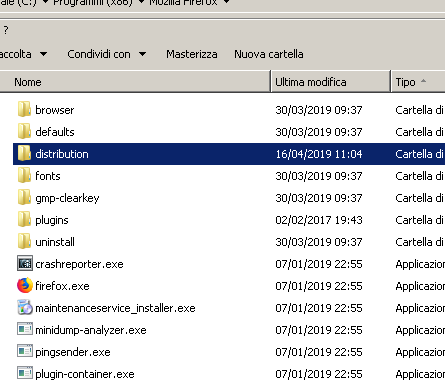Click the type cell of crashreporter.exe row
The width and height of the screenshot is (445, 381).
[x=420, y=264]
